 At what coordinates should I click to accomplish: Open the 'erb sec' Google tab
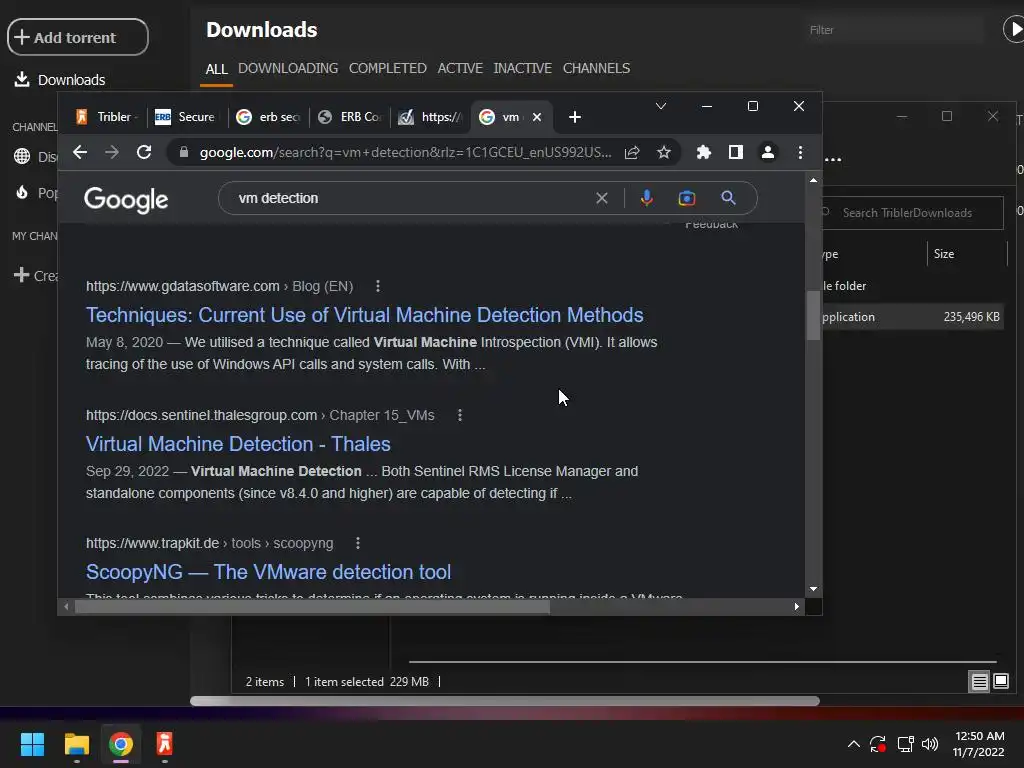tap(267, 117)
